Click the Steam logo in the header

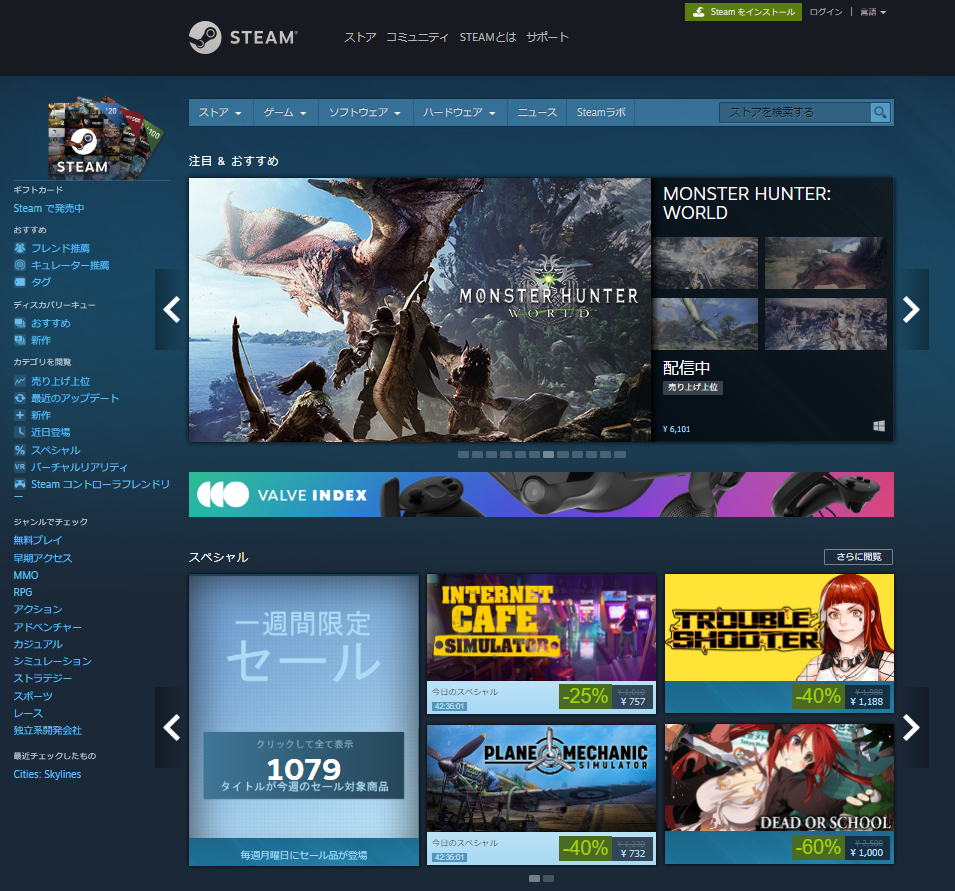(x=243, y=37)
